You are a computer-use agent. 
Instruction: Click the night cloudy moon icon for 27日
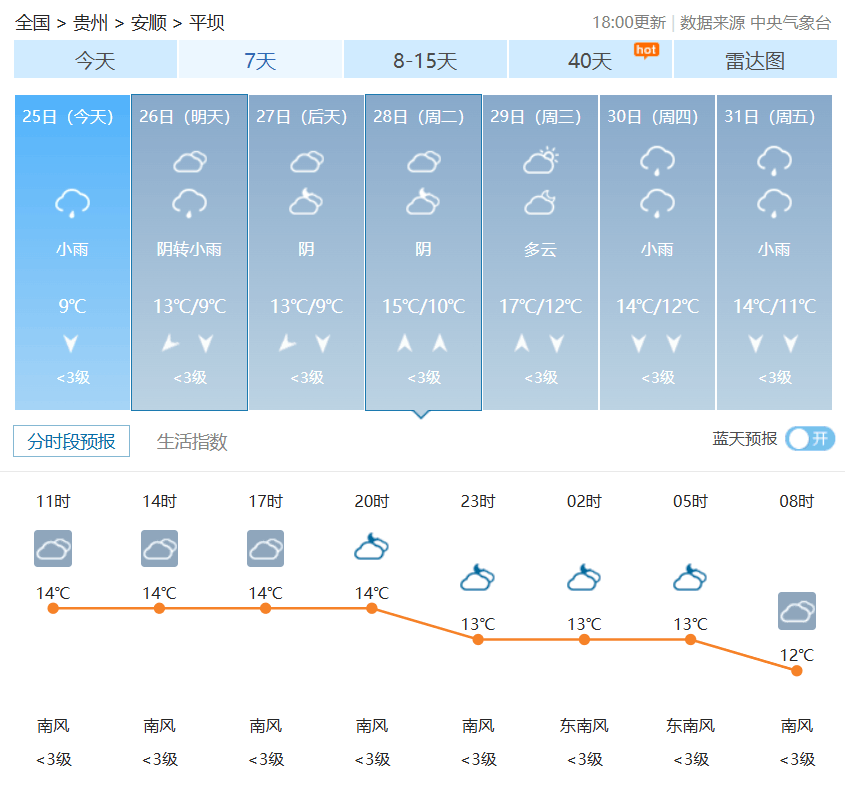coord(306,203)
